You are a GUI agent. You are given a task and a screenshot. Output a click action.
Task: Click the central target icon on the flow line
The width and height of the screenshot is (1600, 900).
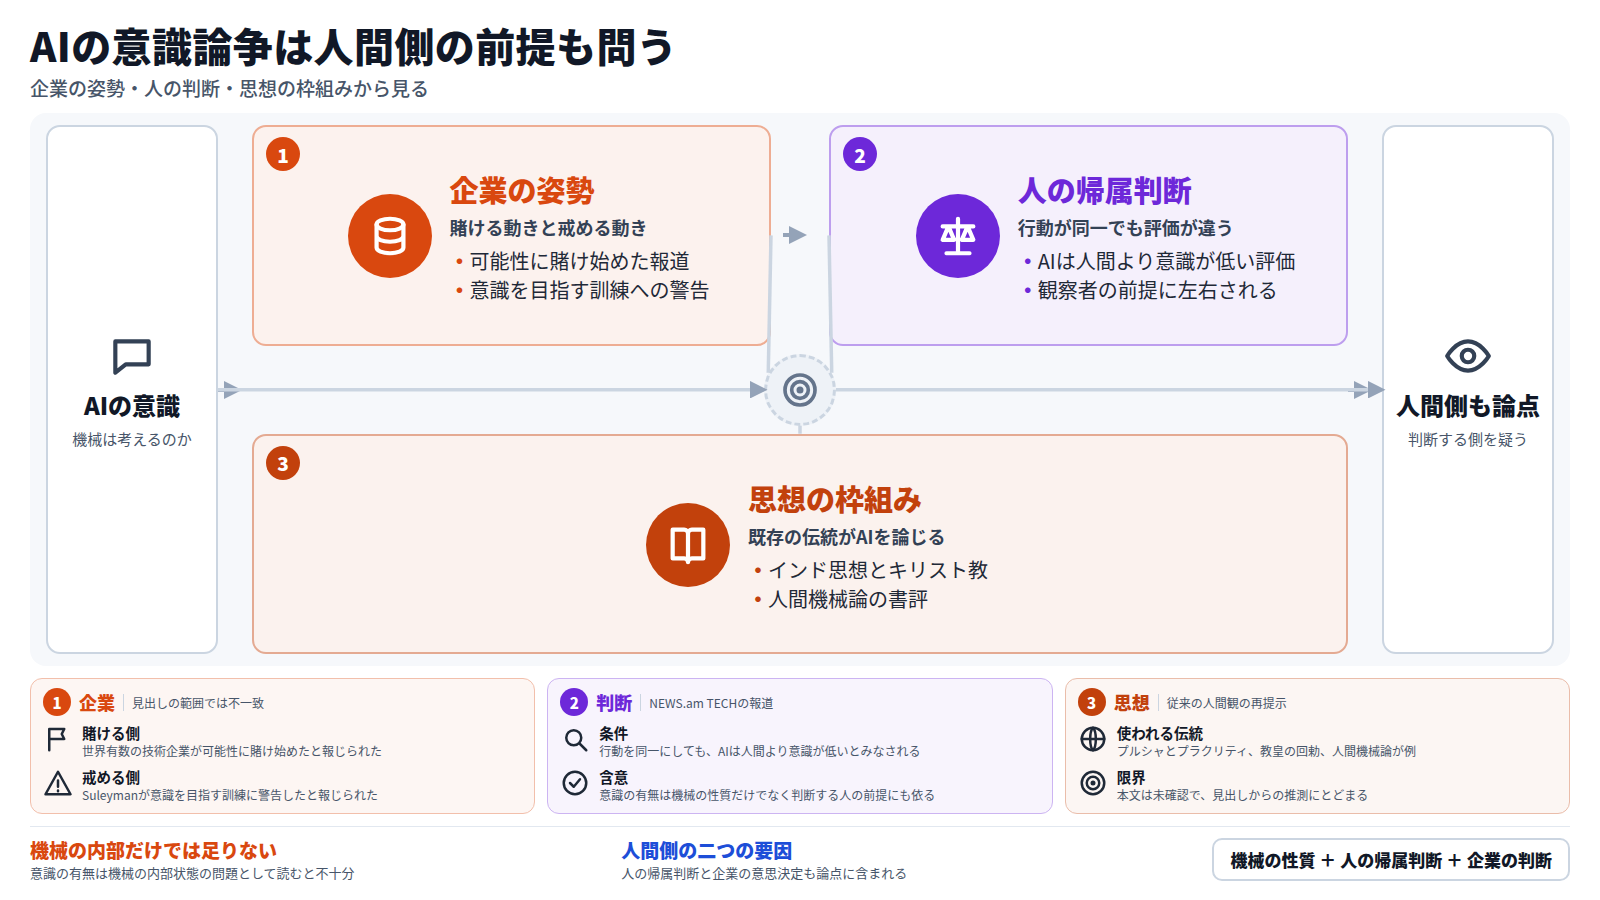[800, 390]
